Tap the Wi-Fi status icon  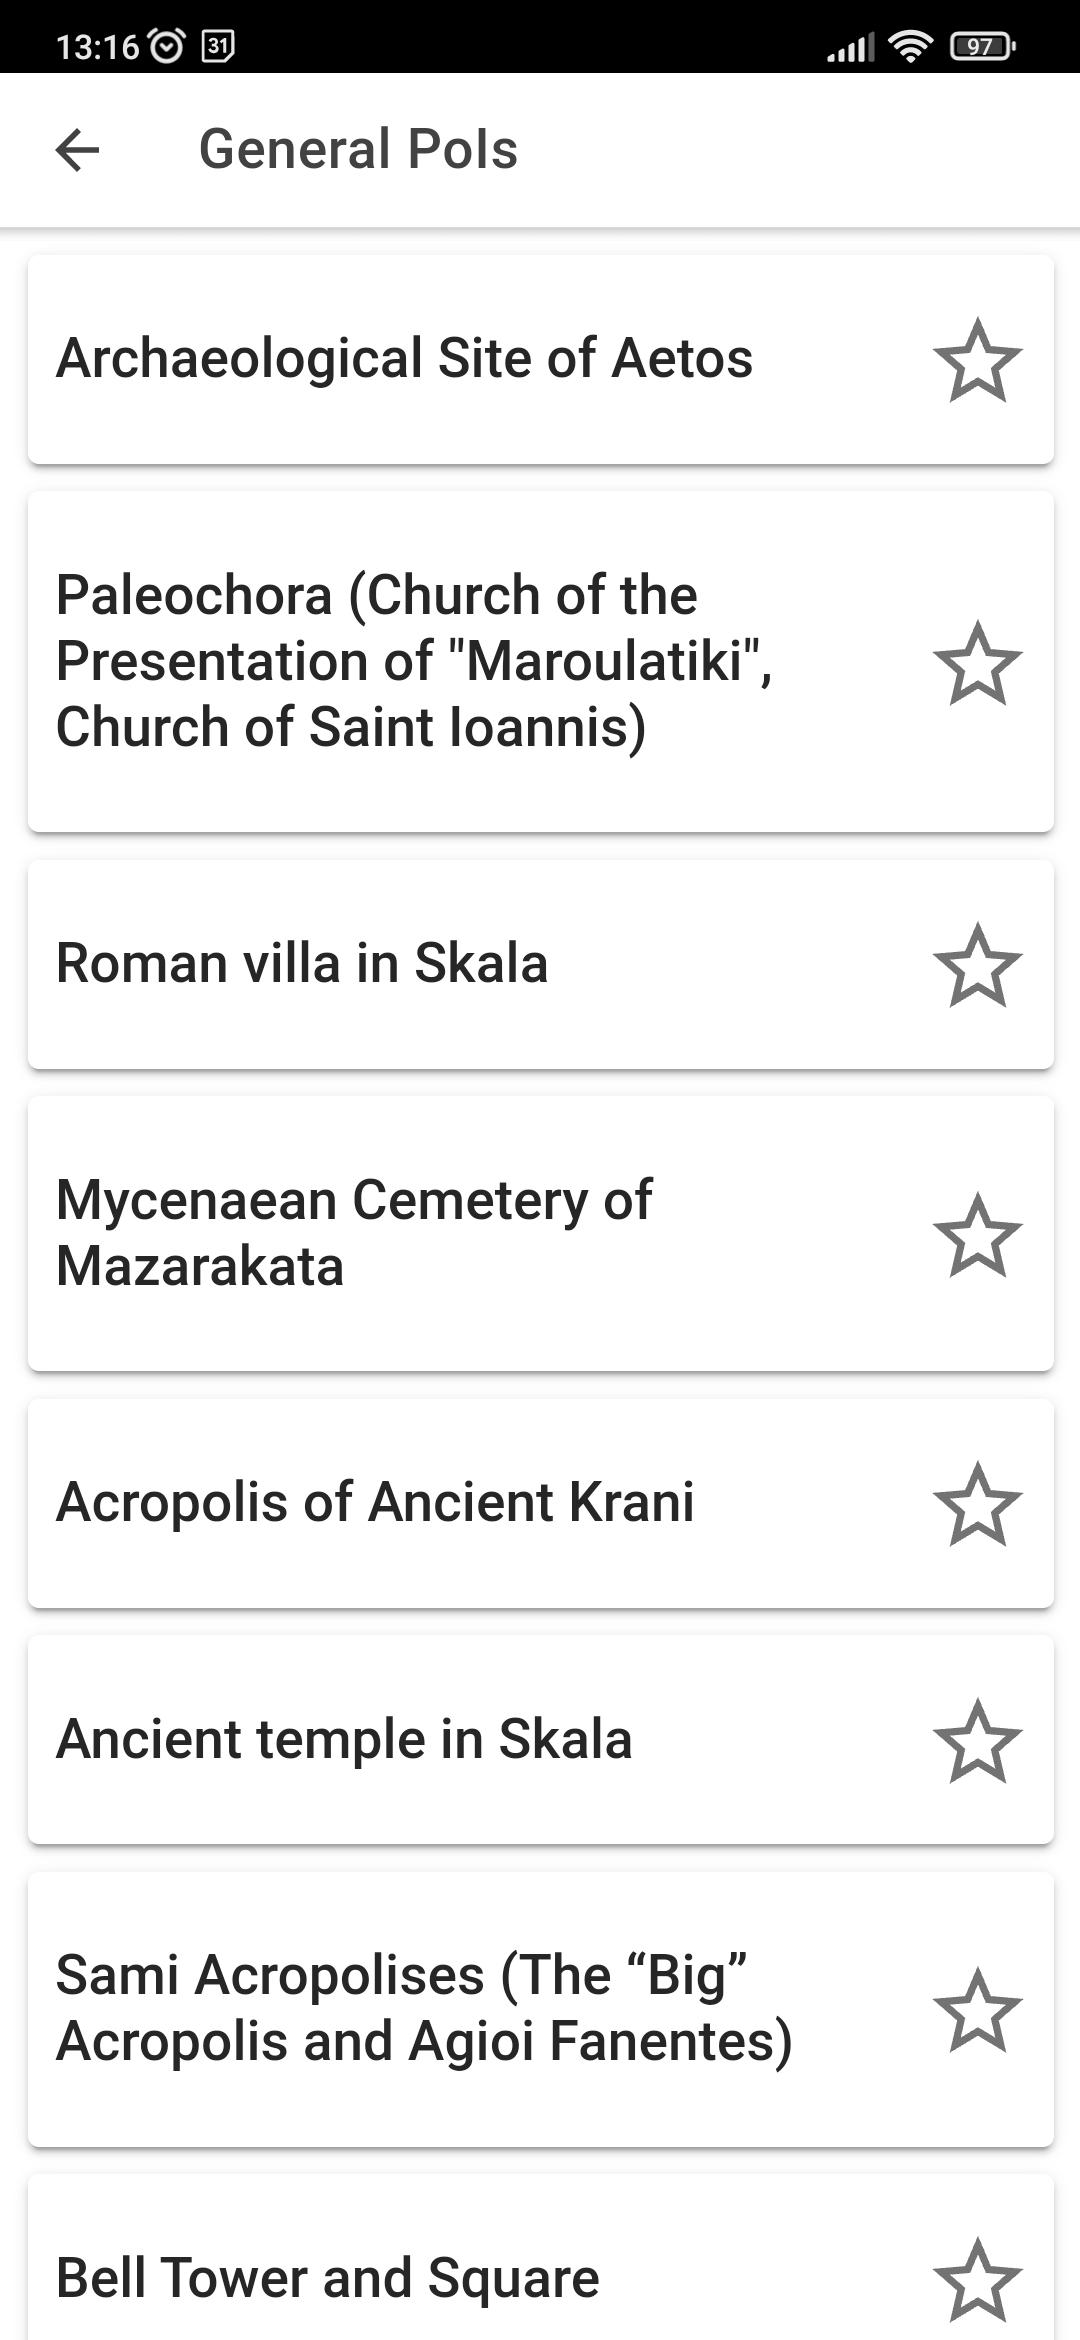(910, 46)
